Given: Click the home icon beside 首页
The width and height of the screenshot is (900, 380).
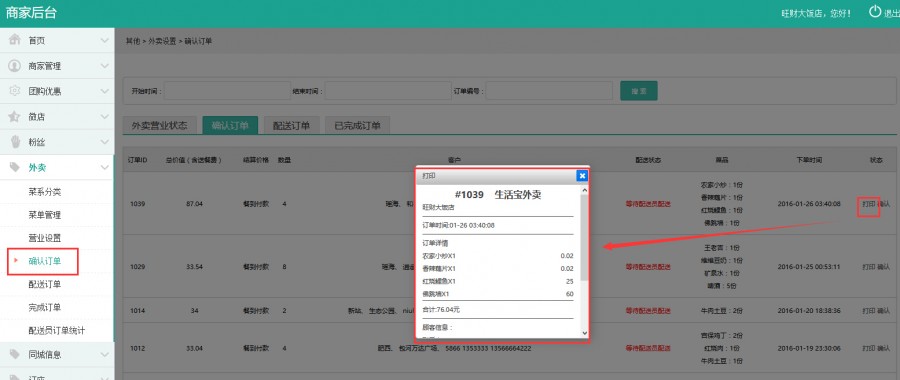Looking at the screenshot, I should point(15,40).
